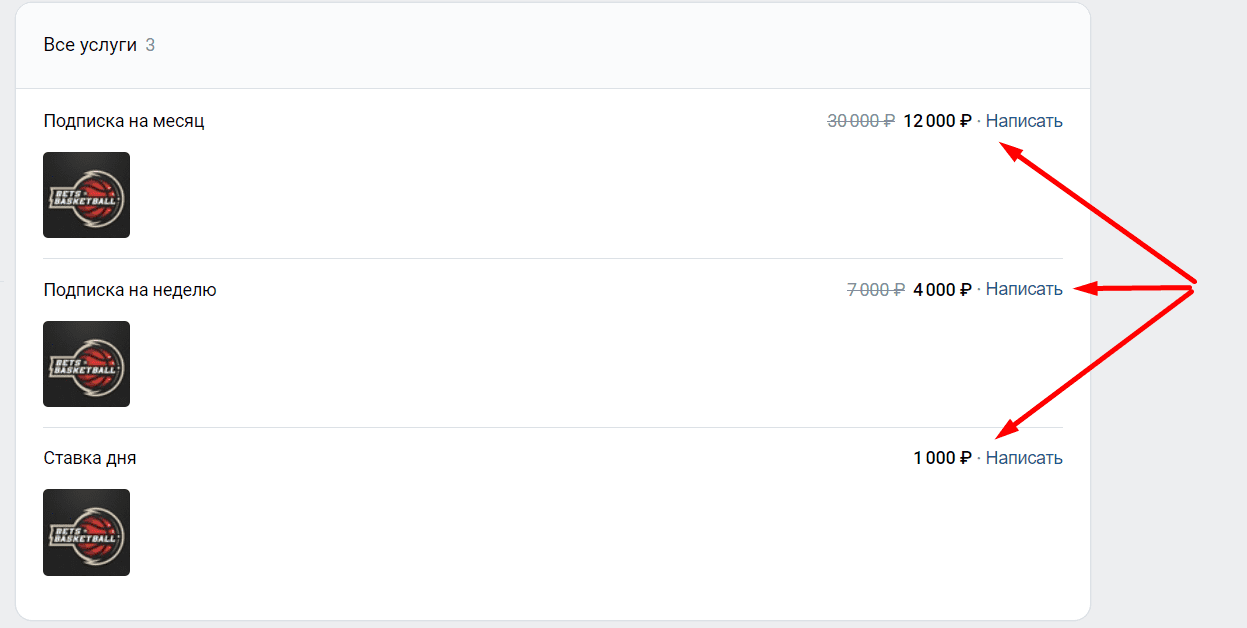
Task: Click the Ставка дня service logo image
Action: coord(86,532)
